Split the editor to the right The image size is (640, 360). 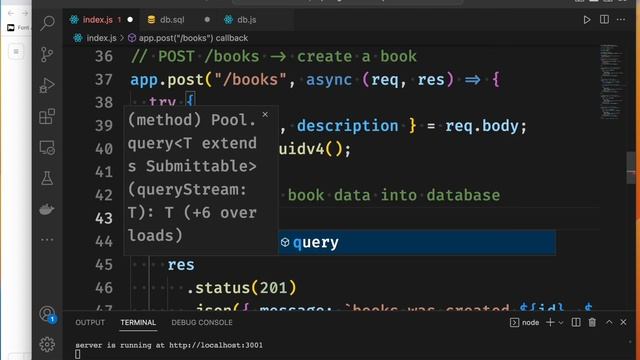tap(604, 20)
